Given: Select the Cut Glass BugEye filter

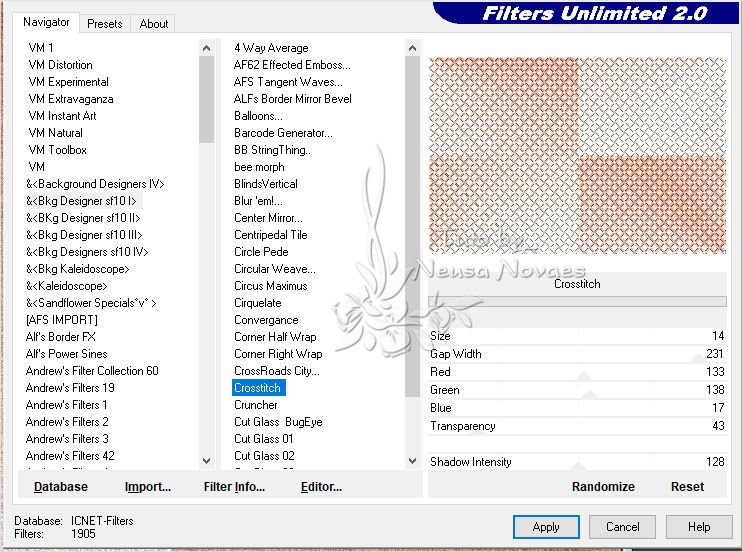Looking at the screenshot, I should click(x=278, y=422).
